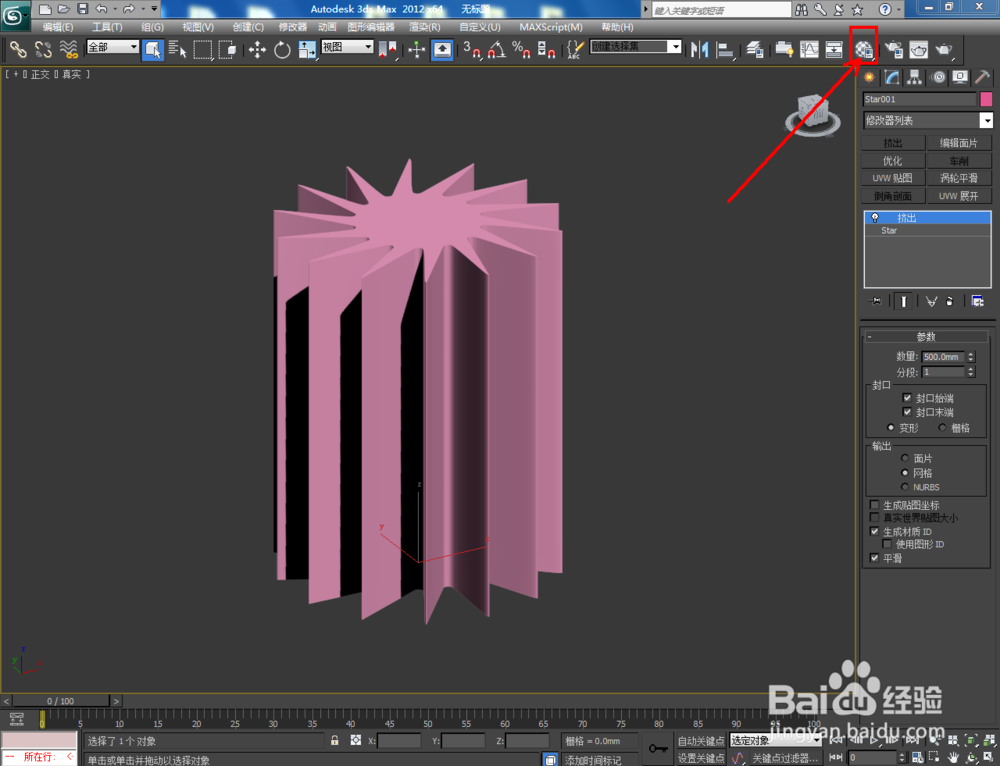The width and height of the screenshot is (1000, 766).
Task: Click the Mirror tool icon
Action: 700,49
